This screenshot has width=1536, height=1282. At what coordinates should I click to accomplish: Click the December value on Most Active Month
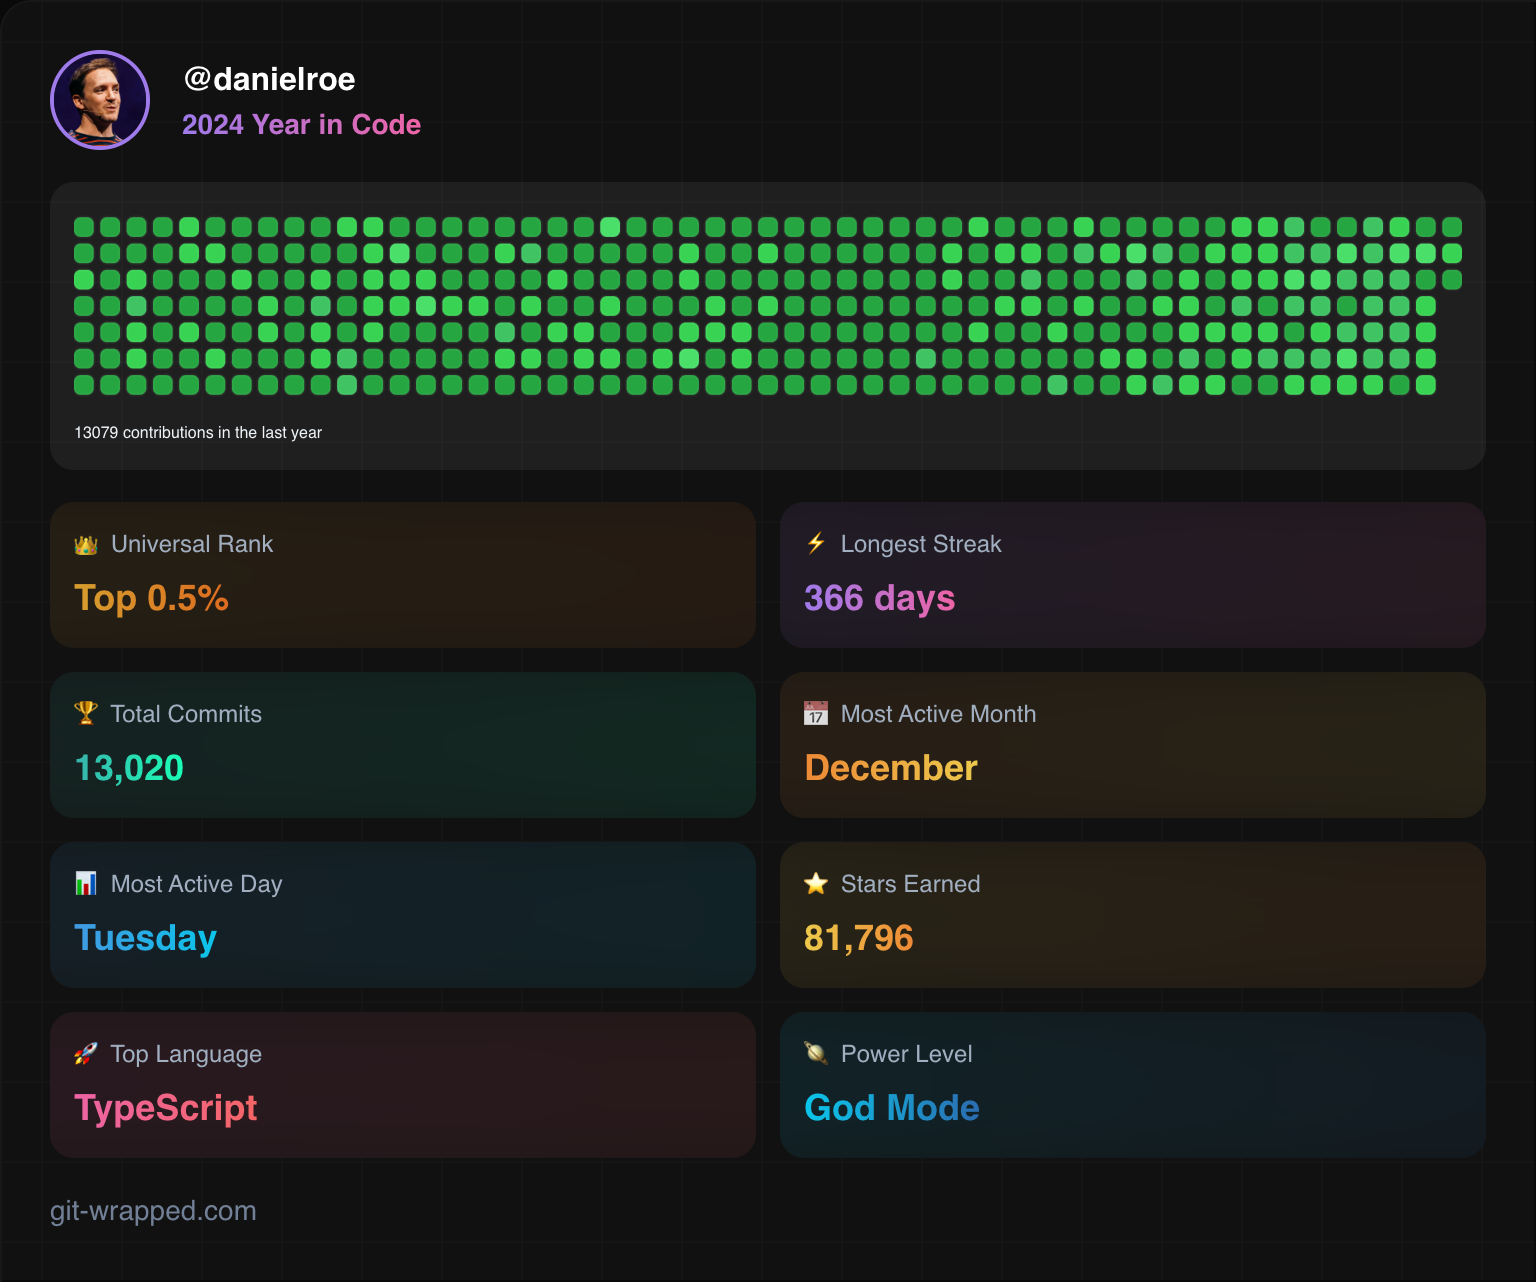point(890,768)
